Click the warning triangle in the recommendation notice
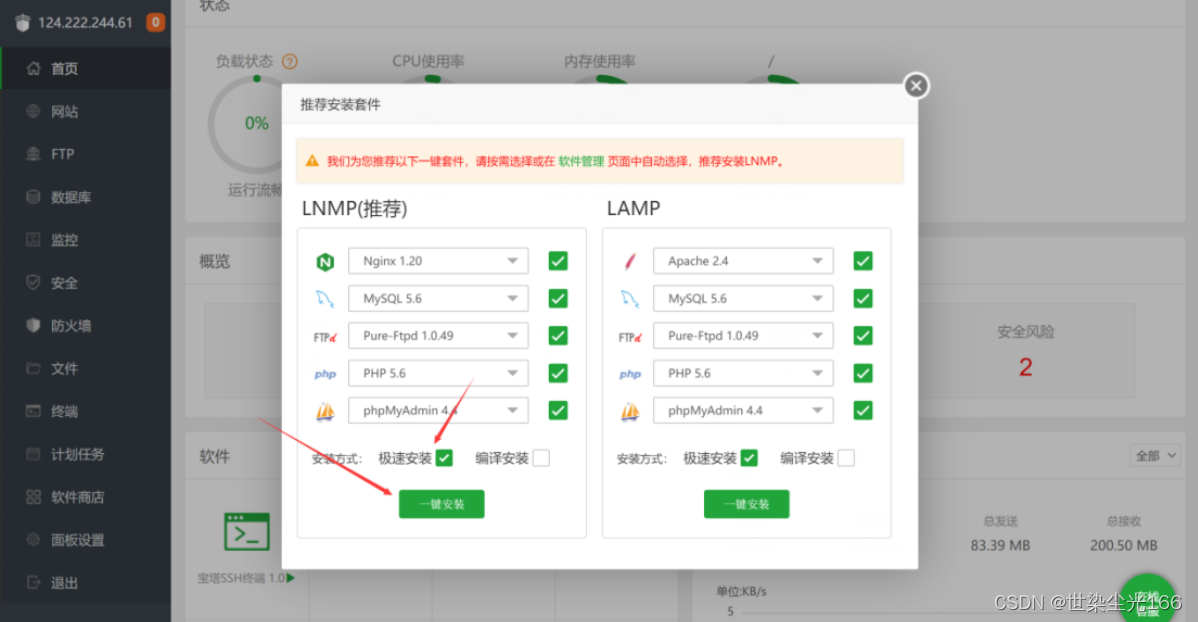This screenshot has height=622, width=1198. click(312, 161)
